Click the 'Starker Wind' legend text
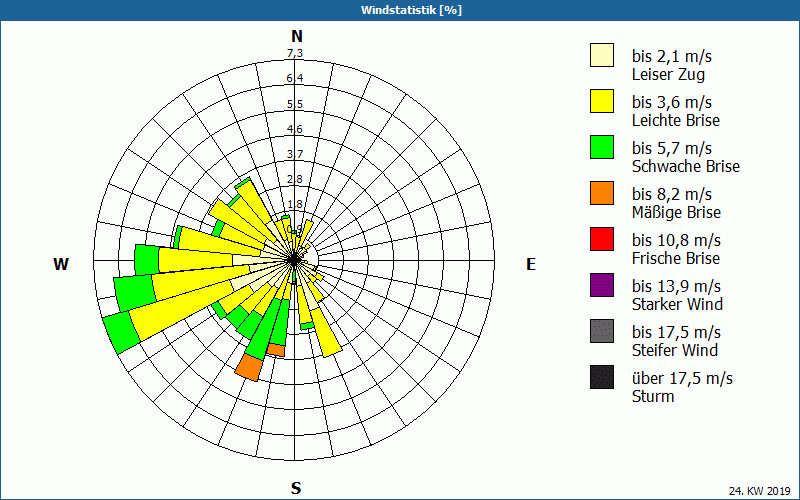 (x=678, y=304)
